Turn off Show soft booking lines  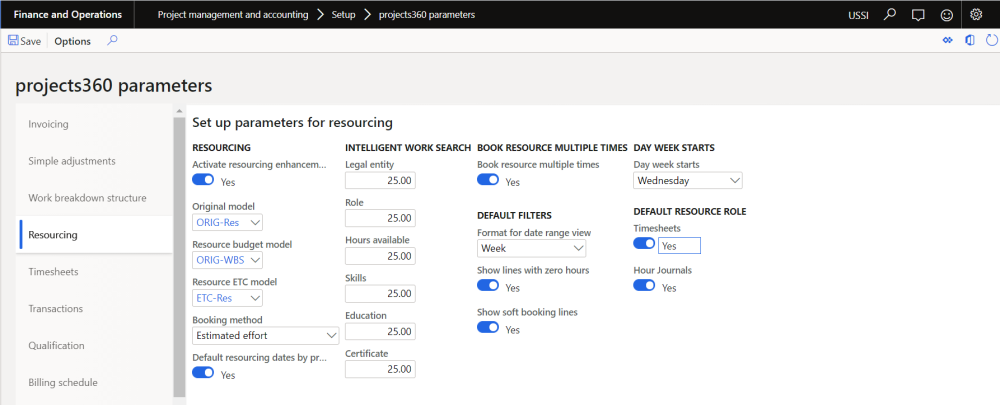(488, 327)
